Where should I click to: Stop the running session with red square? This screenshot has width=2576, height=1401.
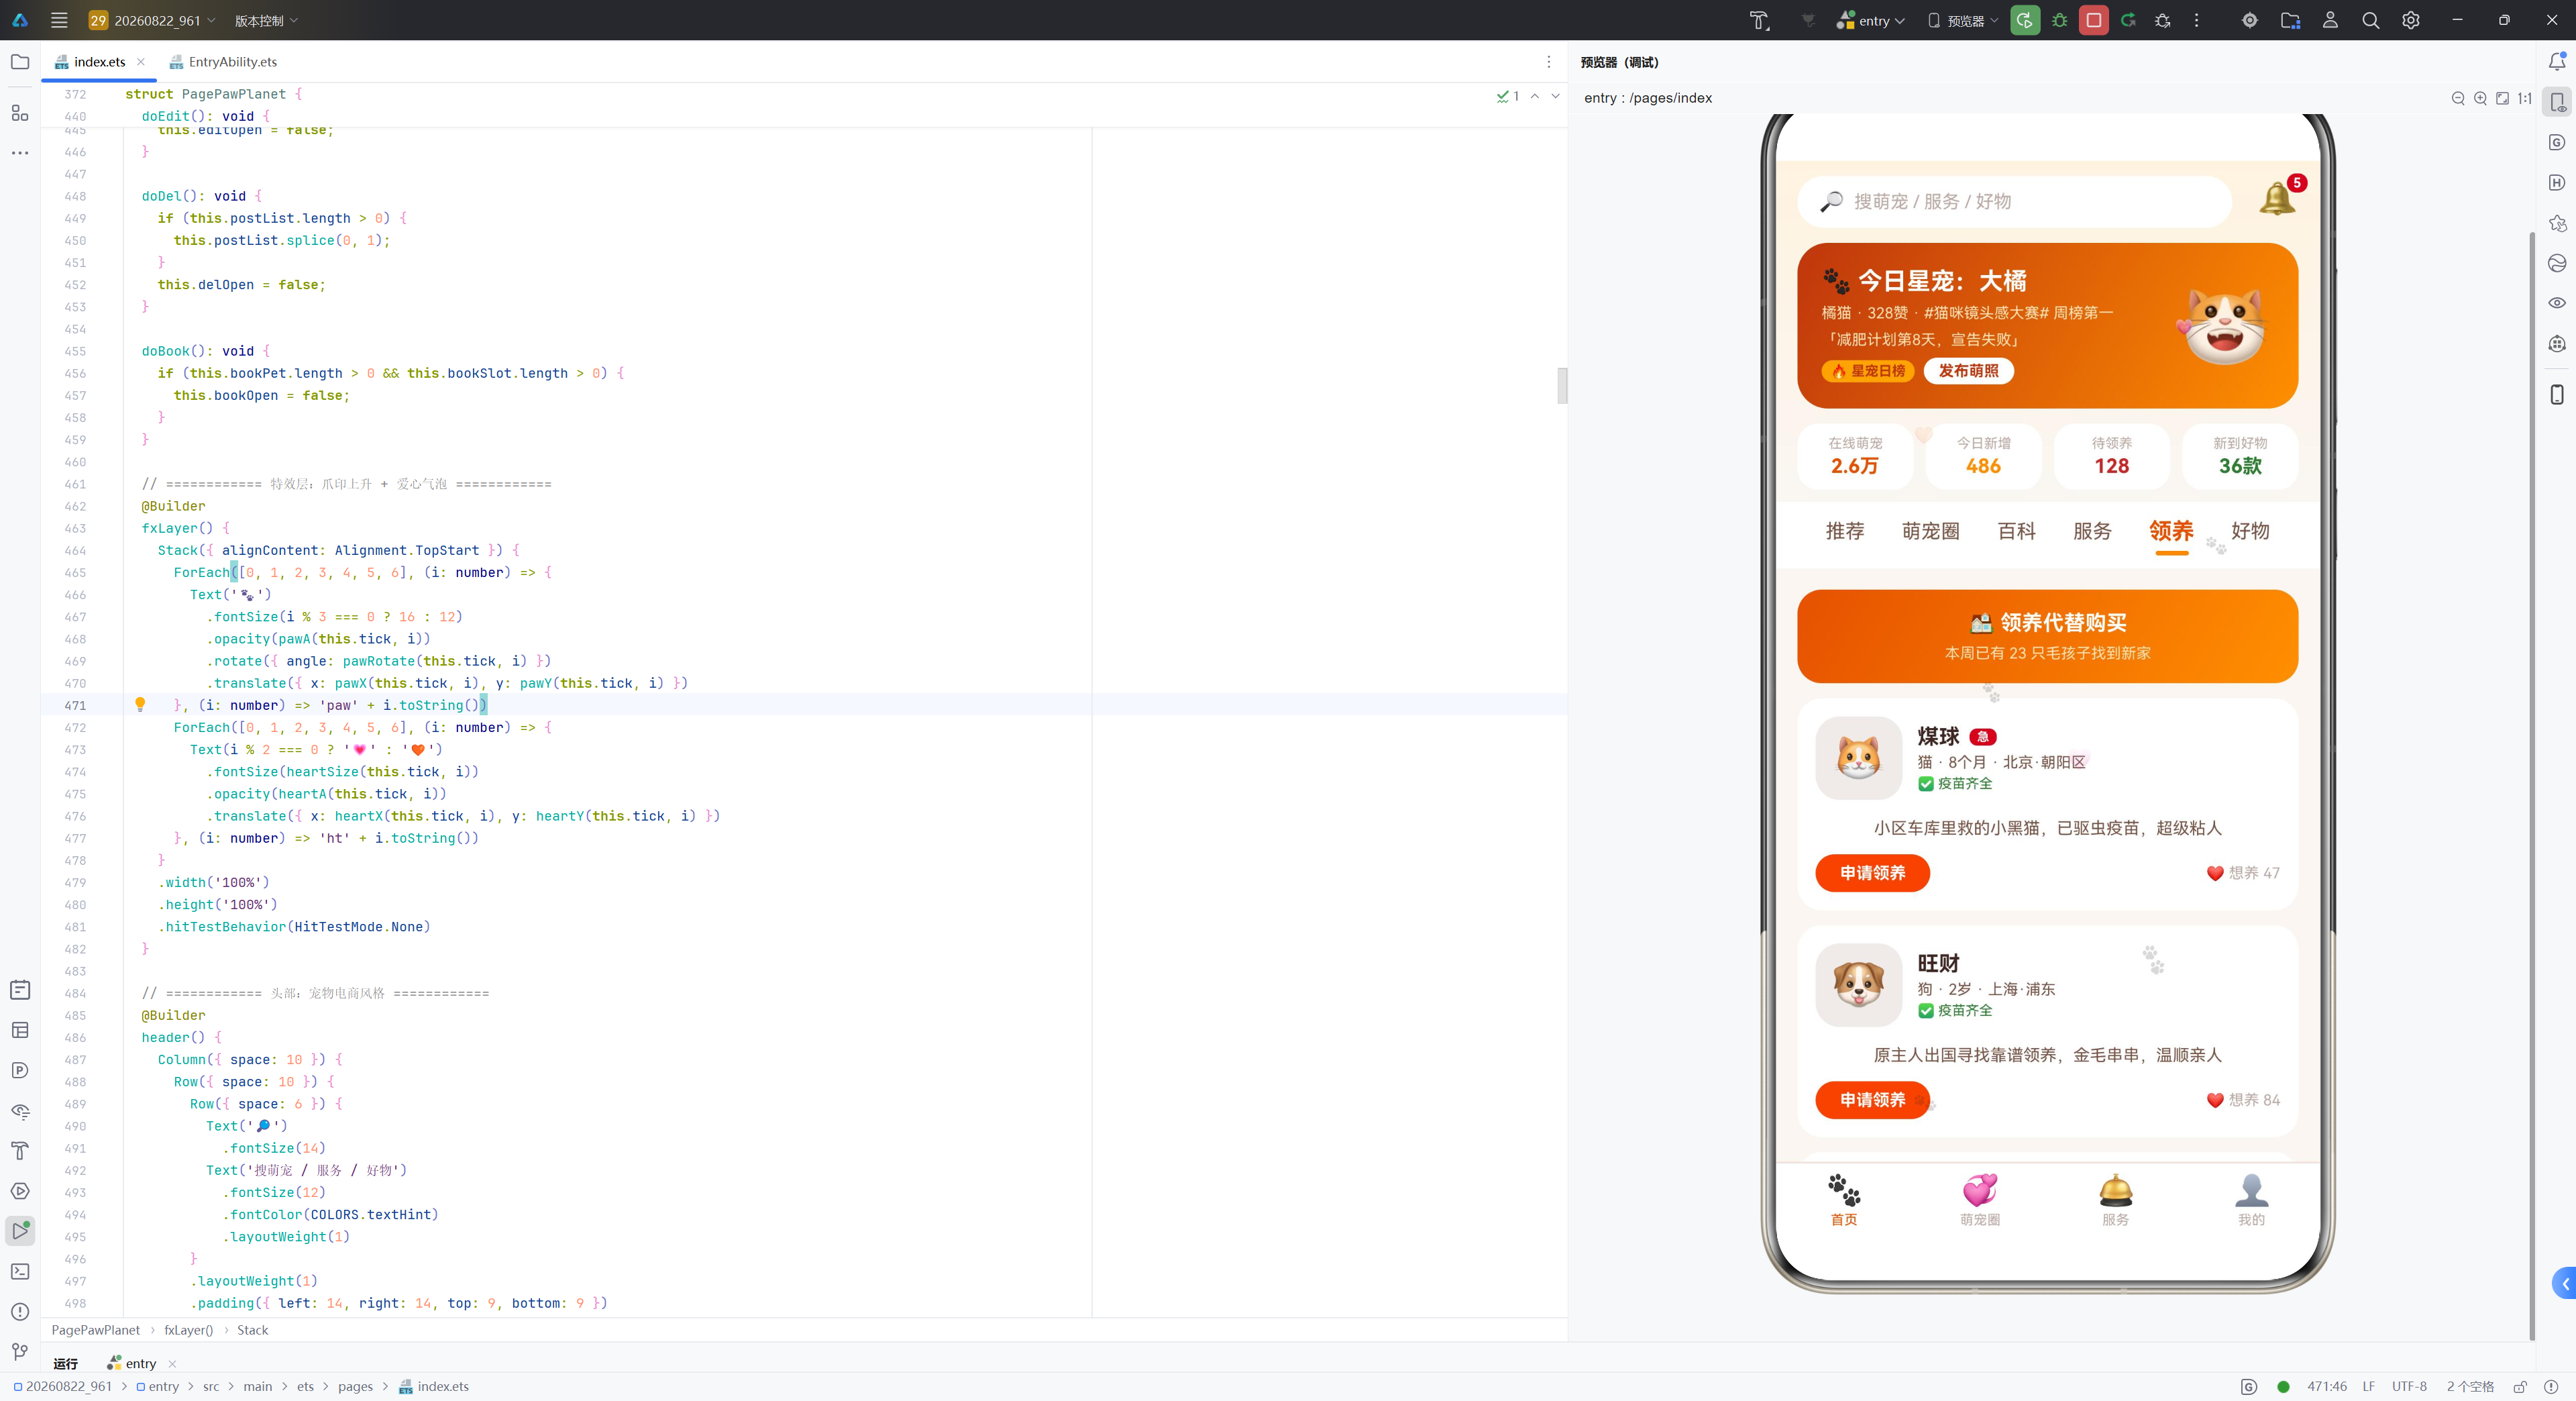2093,20
